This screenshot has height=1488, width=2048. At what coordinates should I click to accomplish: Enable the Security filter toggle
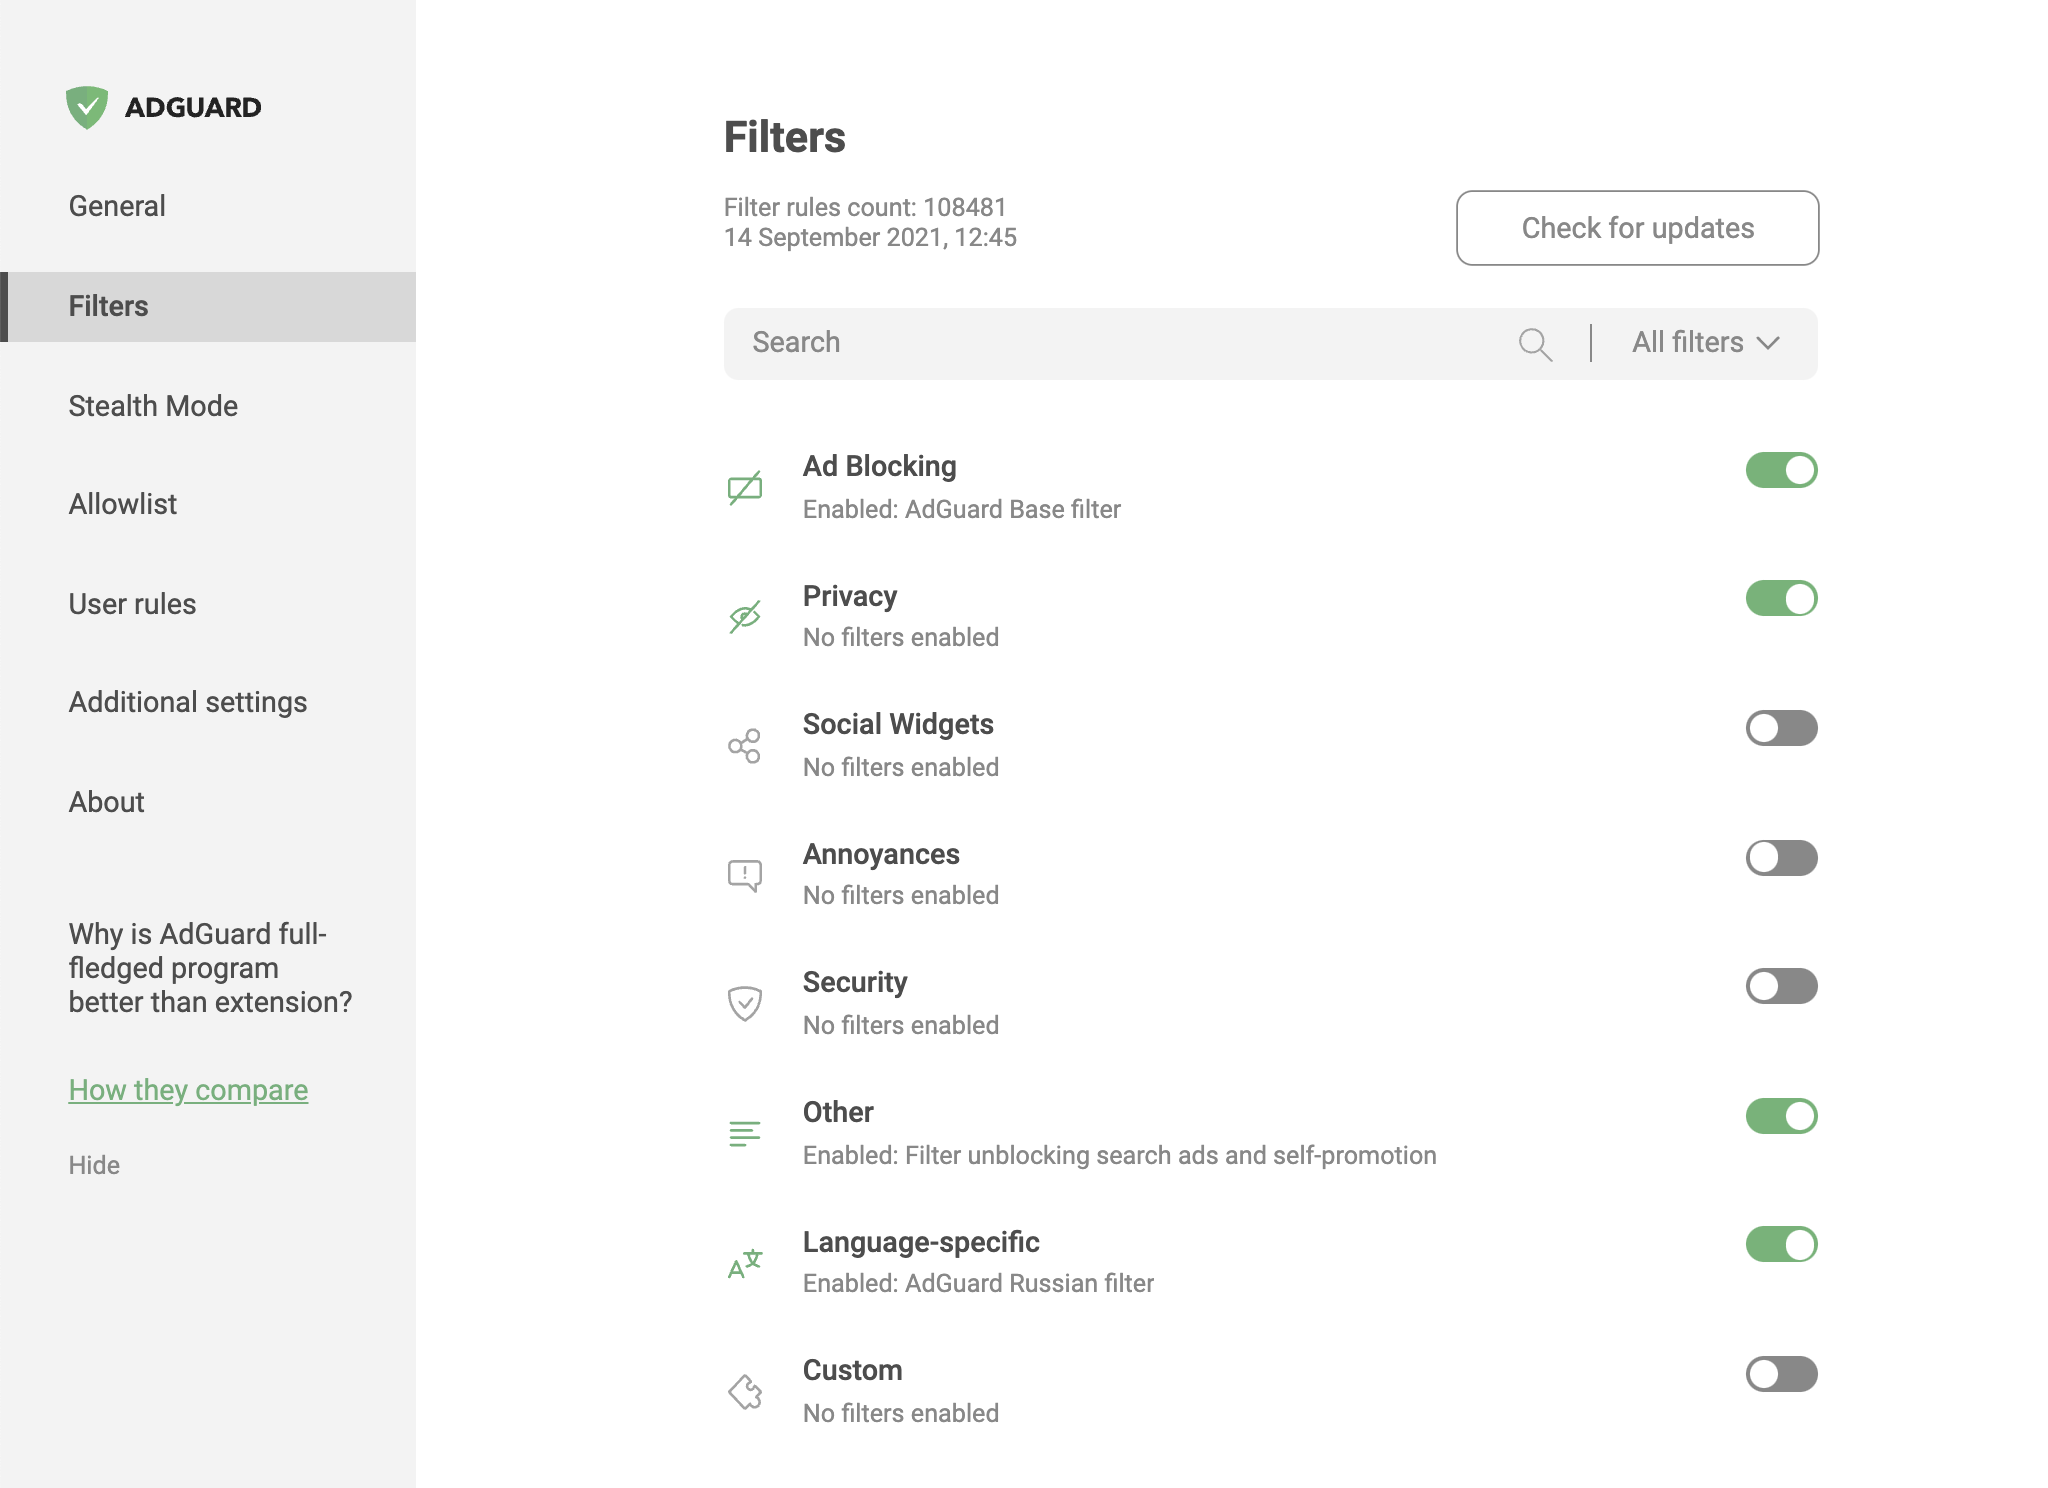coord(1781,986)
